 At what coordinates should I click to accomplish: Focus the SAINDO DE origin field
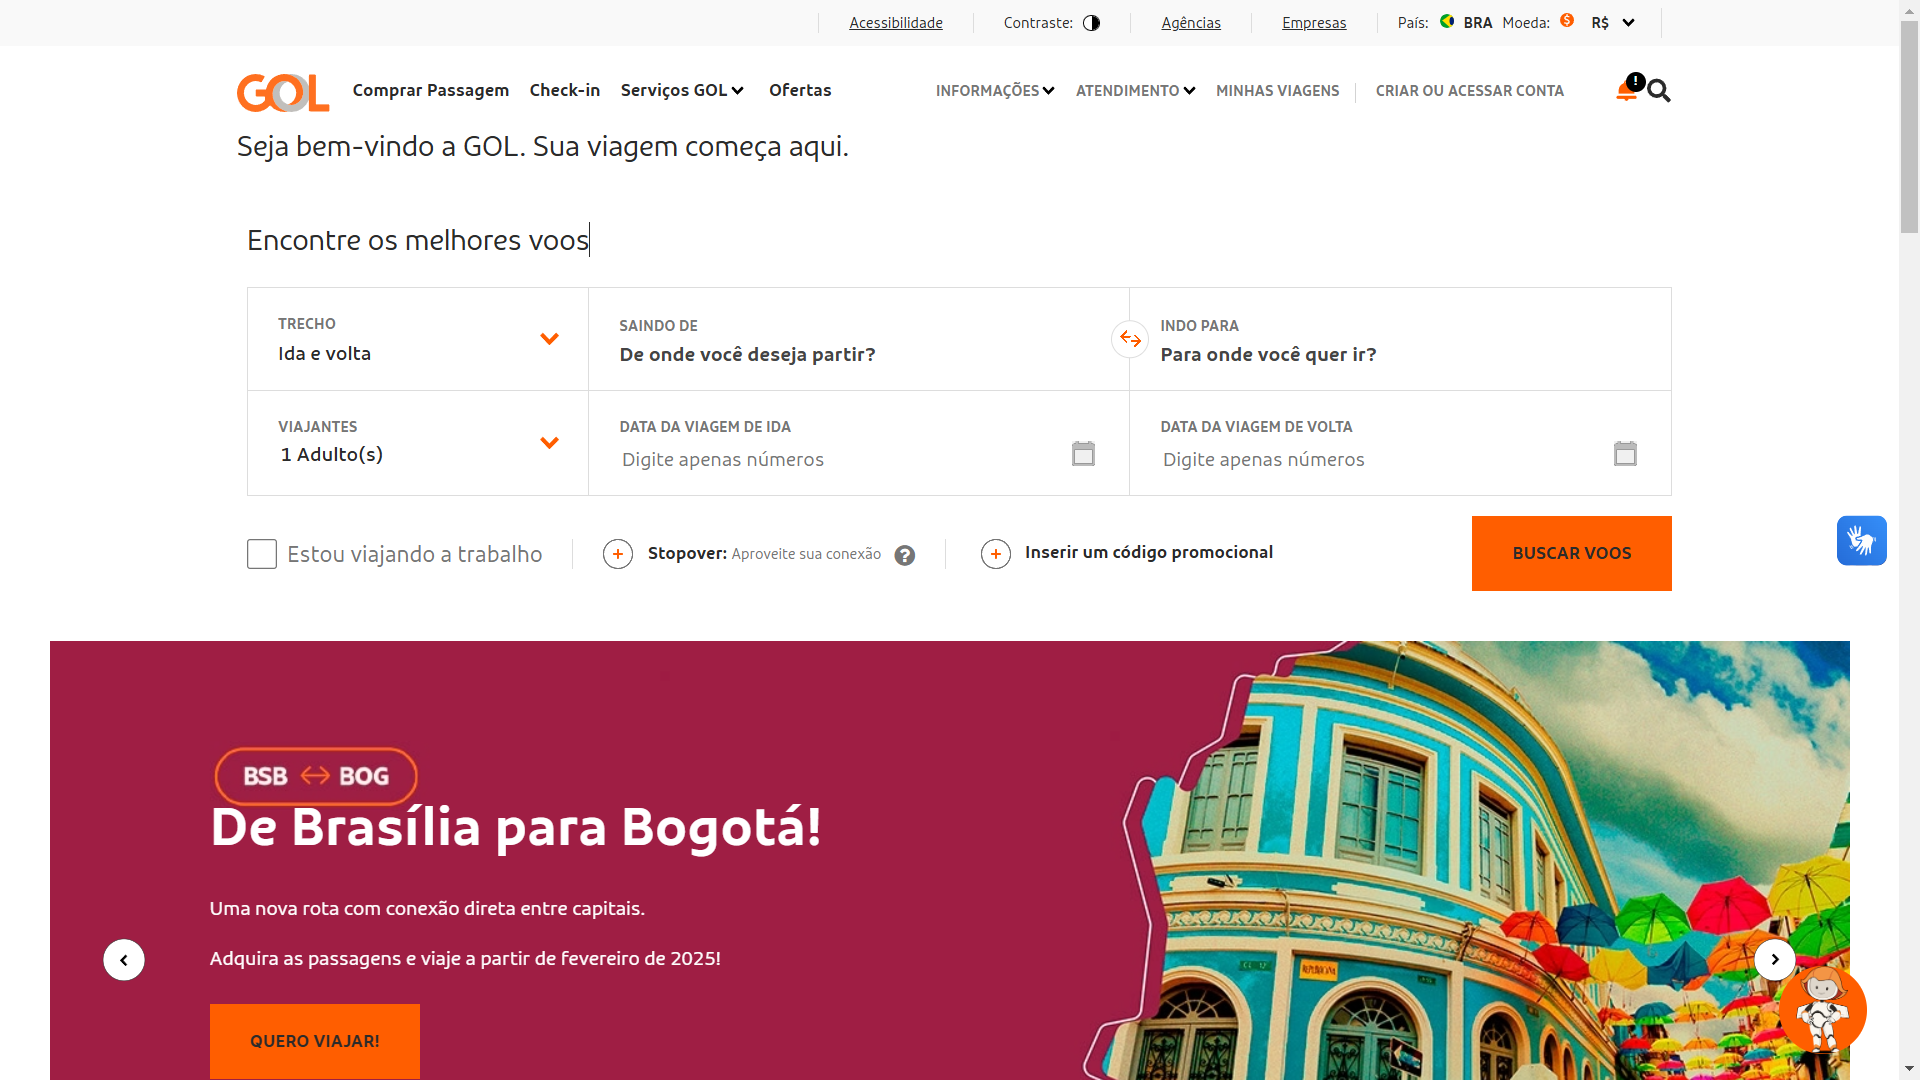point(859,339)
